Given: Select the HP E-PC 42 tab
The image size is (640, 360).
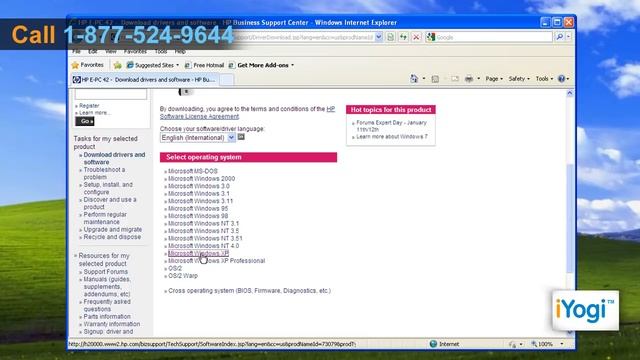Looking at the screenshot, I should point(145,80).
